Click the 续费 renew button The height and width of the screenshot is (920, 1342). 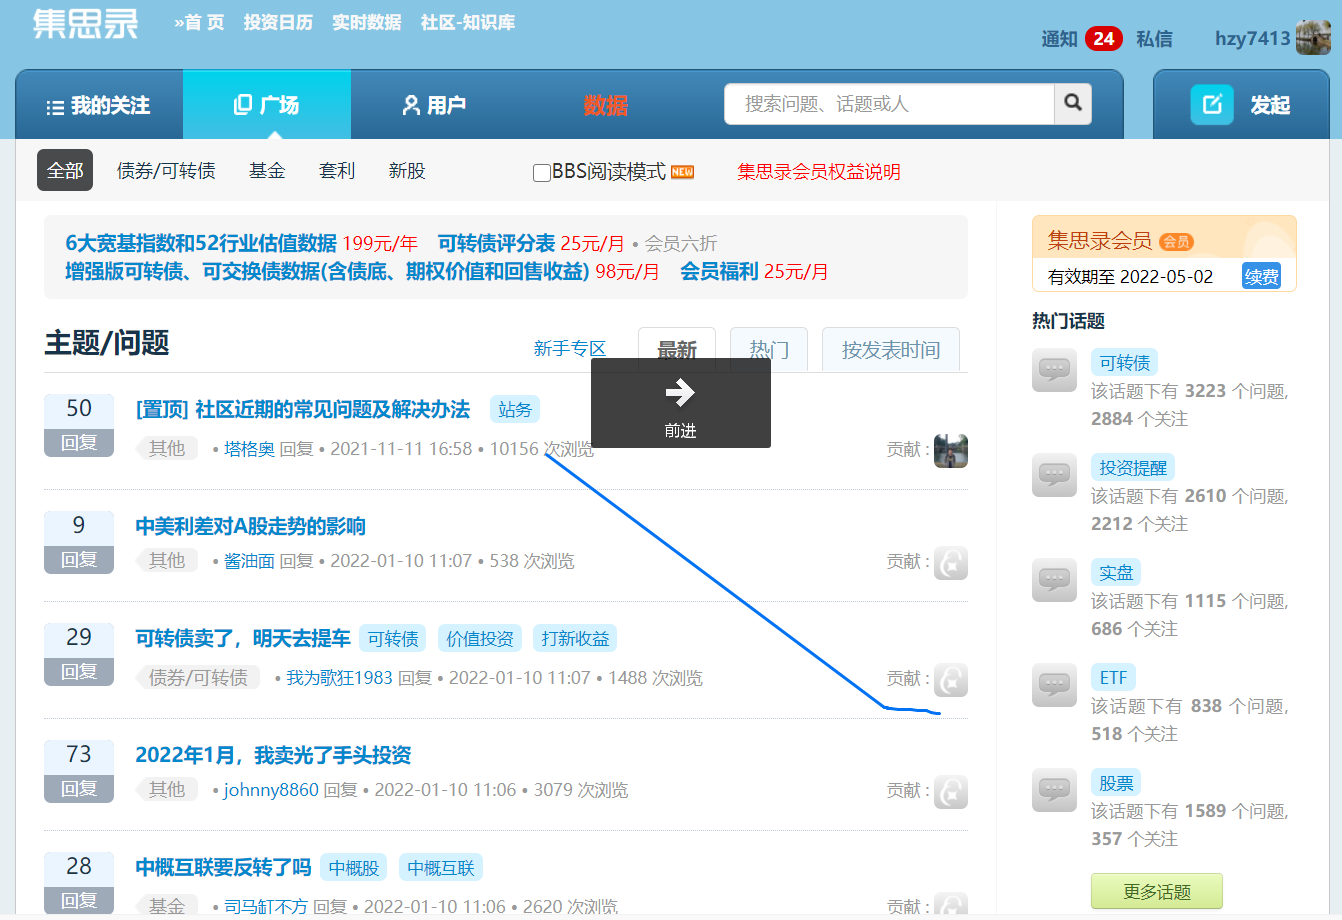(x=1261, y=277)
